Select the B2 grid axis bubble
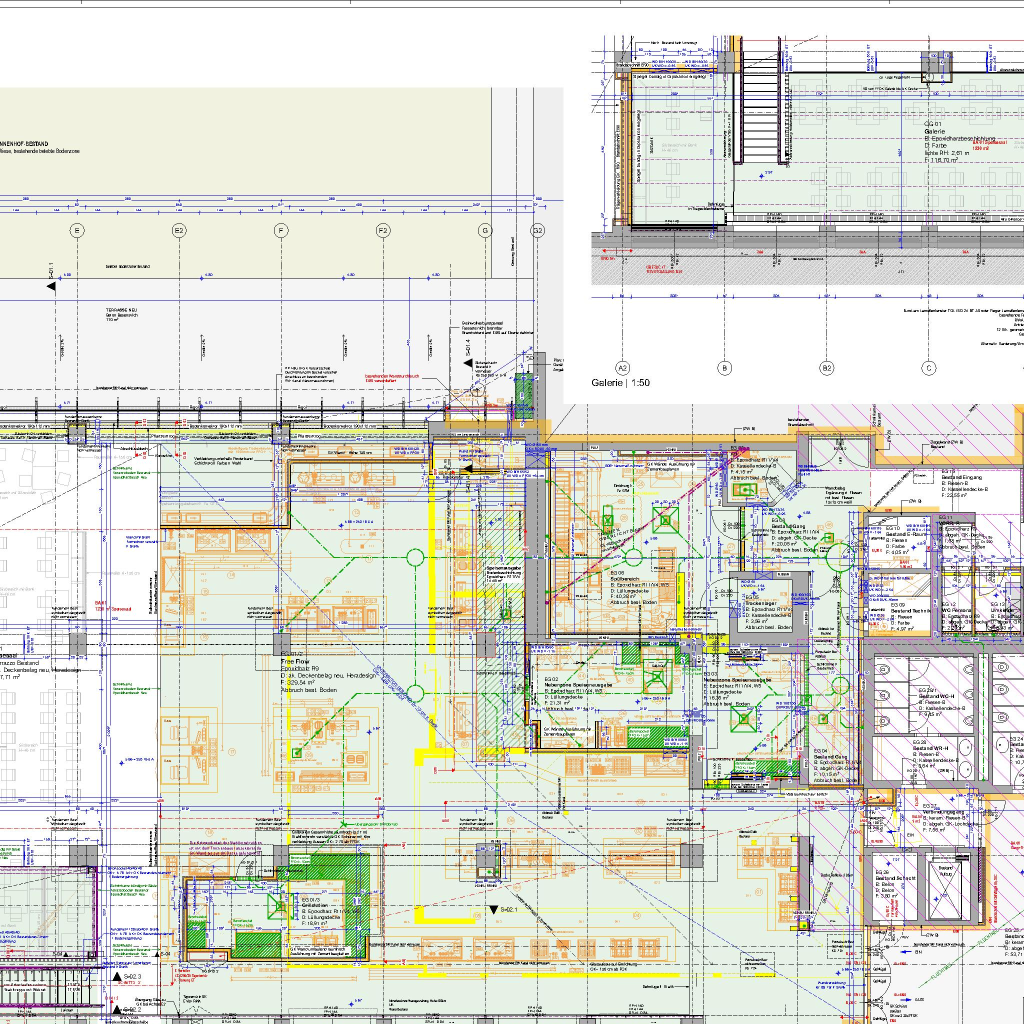1024x1024 pixels. pyautogui.click(x=827, y=368)
